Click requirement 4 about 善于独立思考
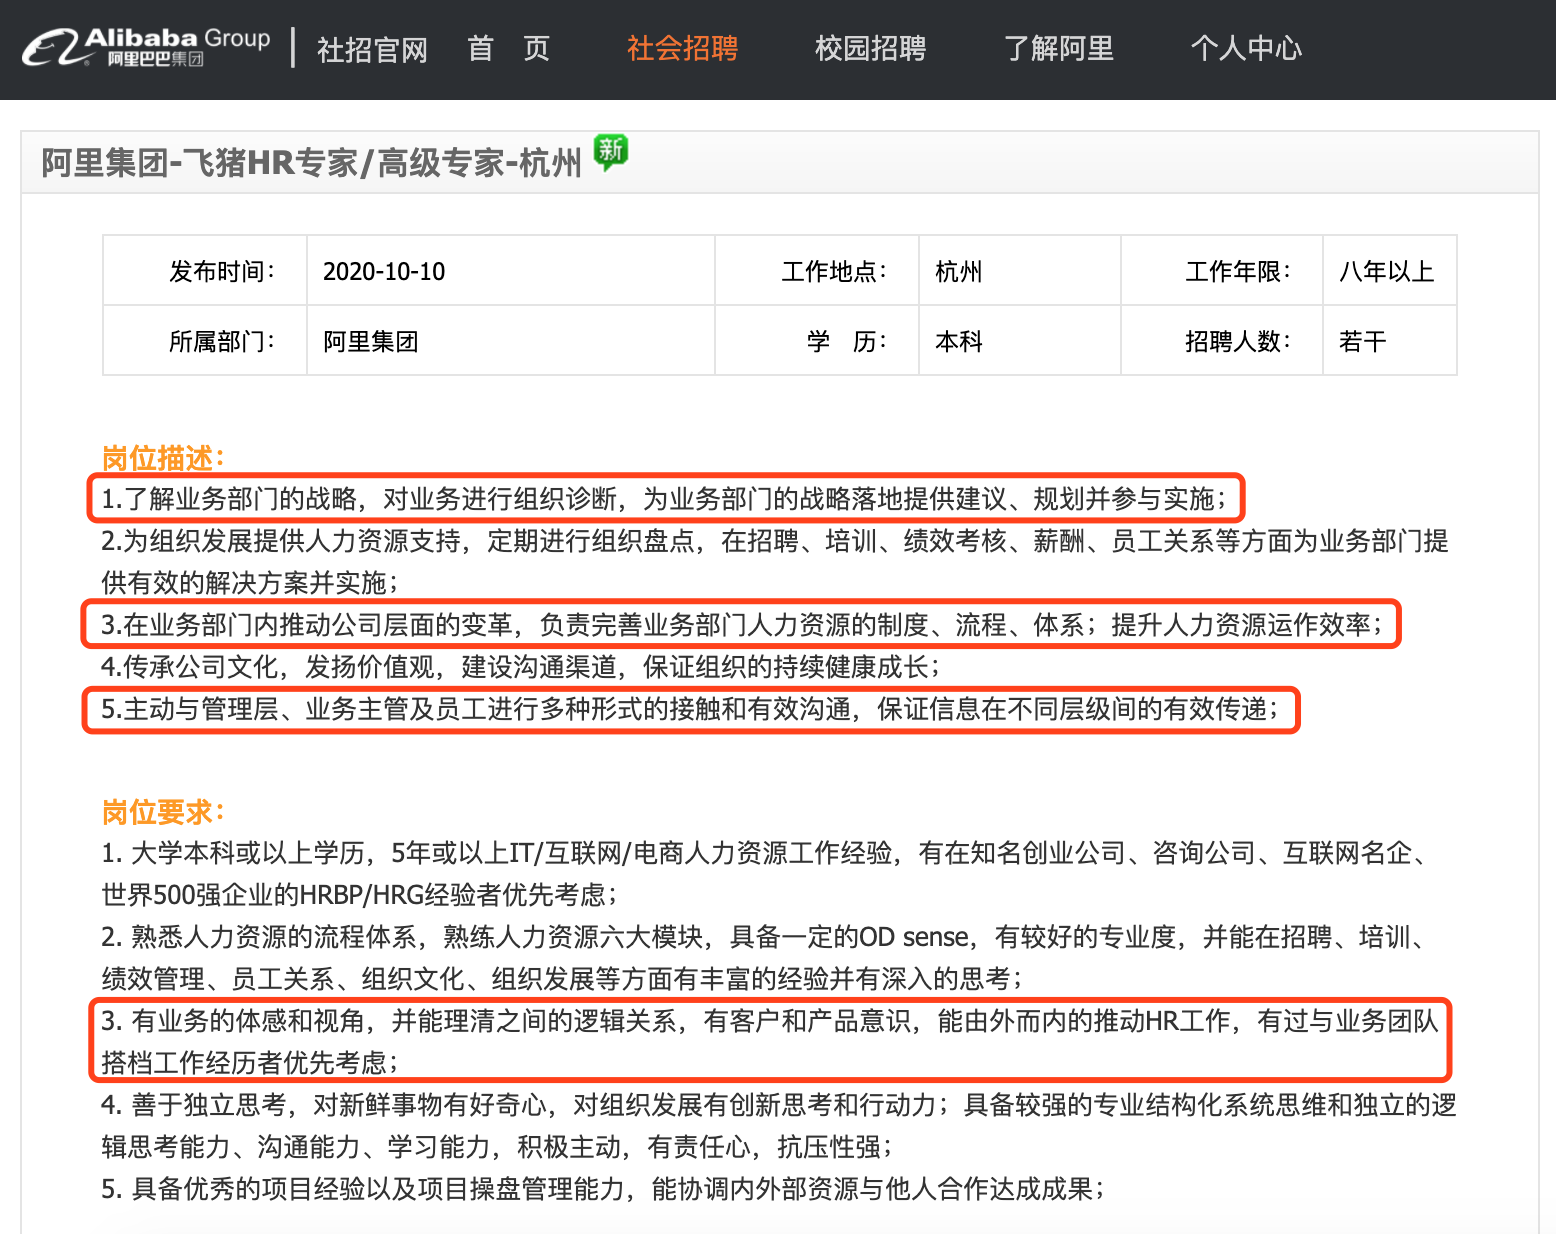The width and height of the screenshot is (1556, 1234). coord(779,1125)
